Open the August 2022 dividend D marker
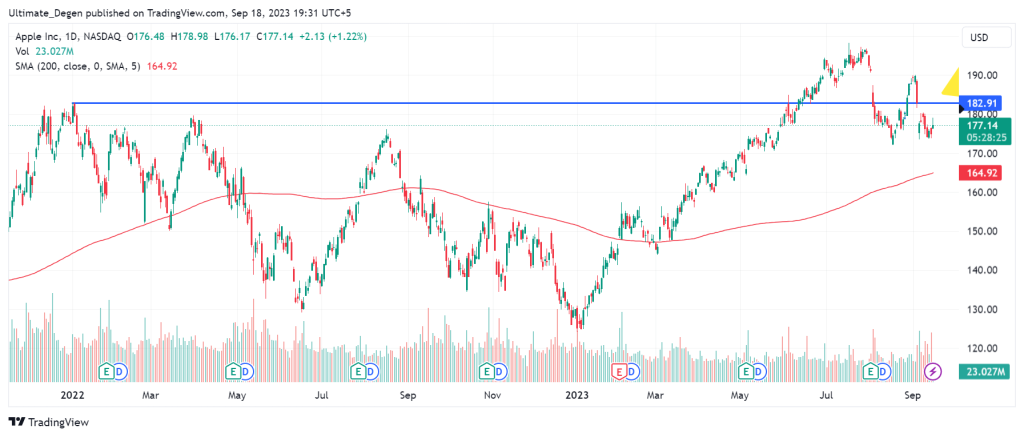 (x=372, y=372)
